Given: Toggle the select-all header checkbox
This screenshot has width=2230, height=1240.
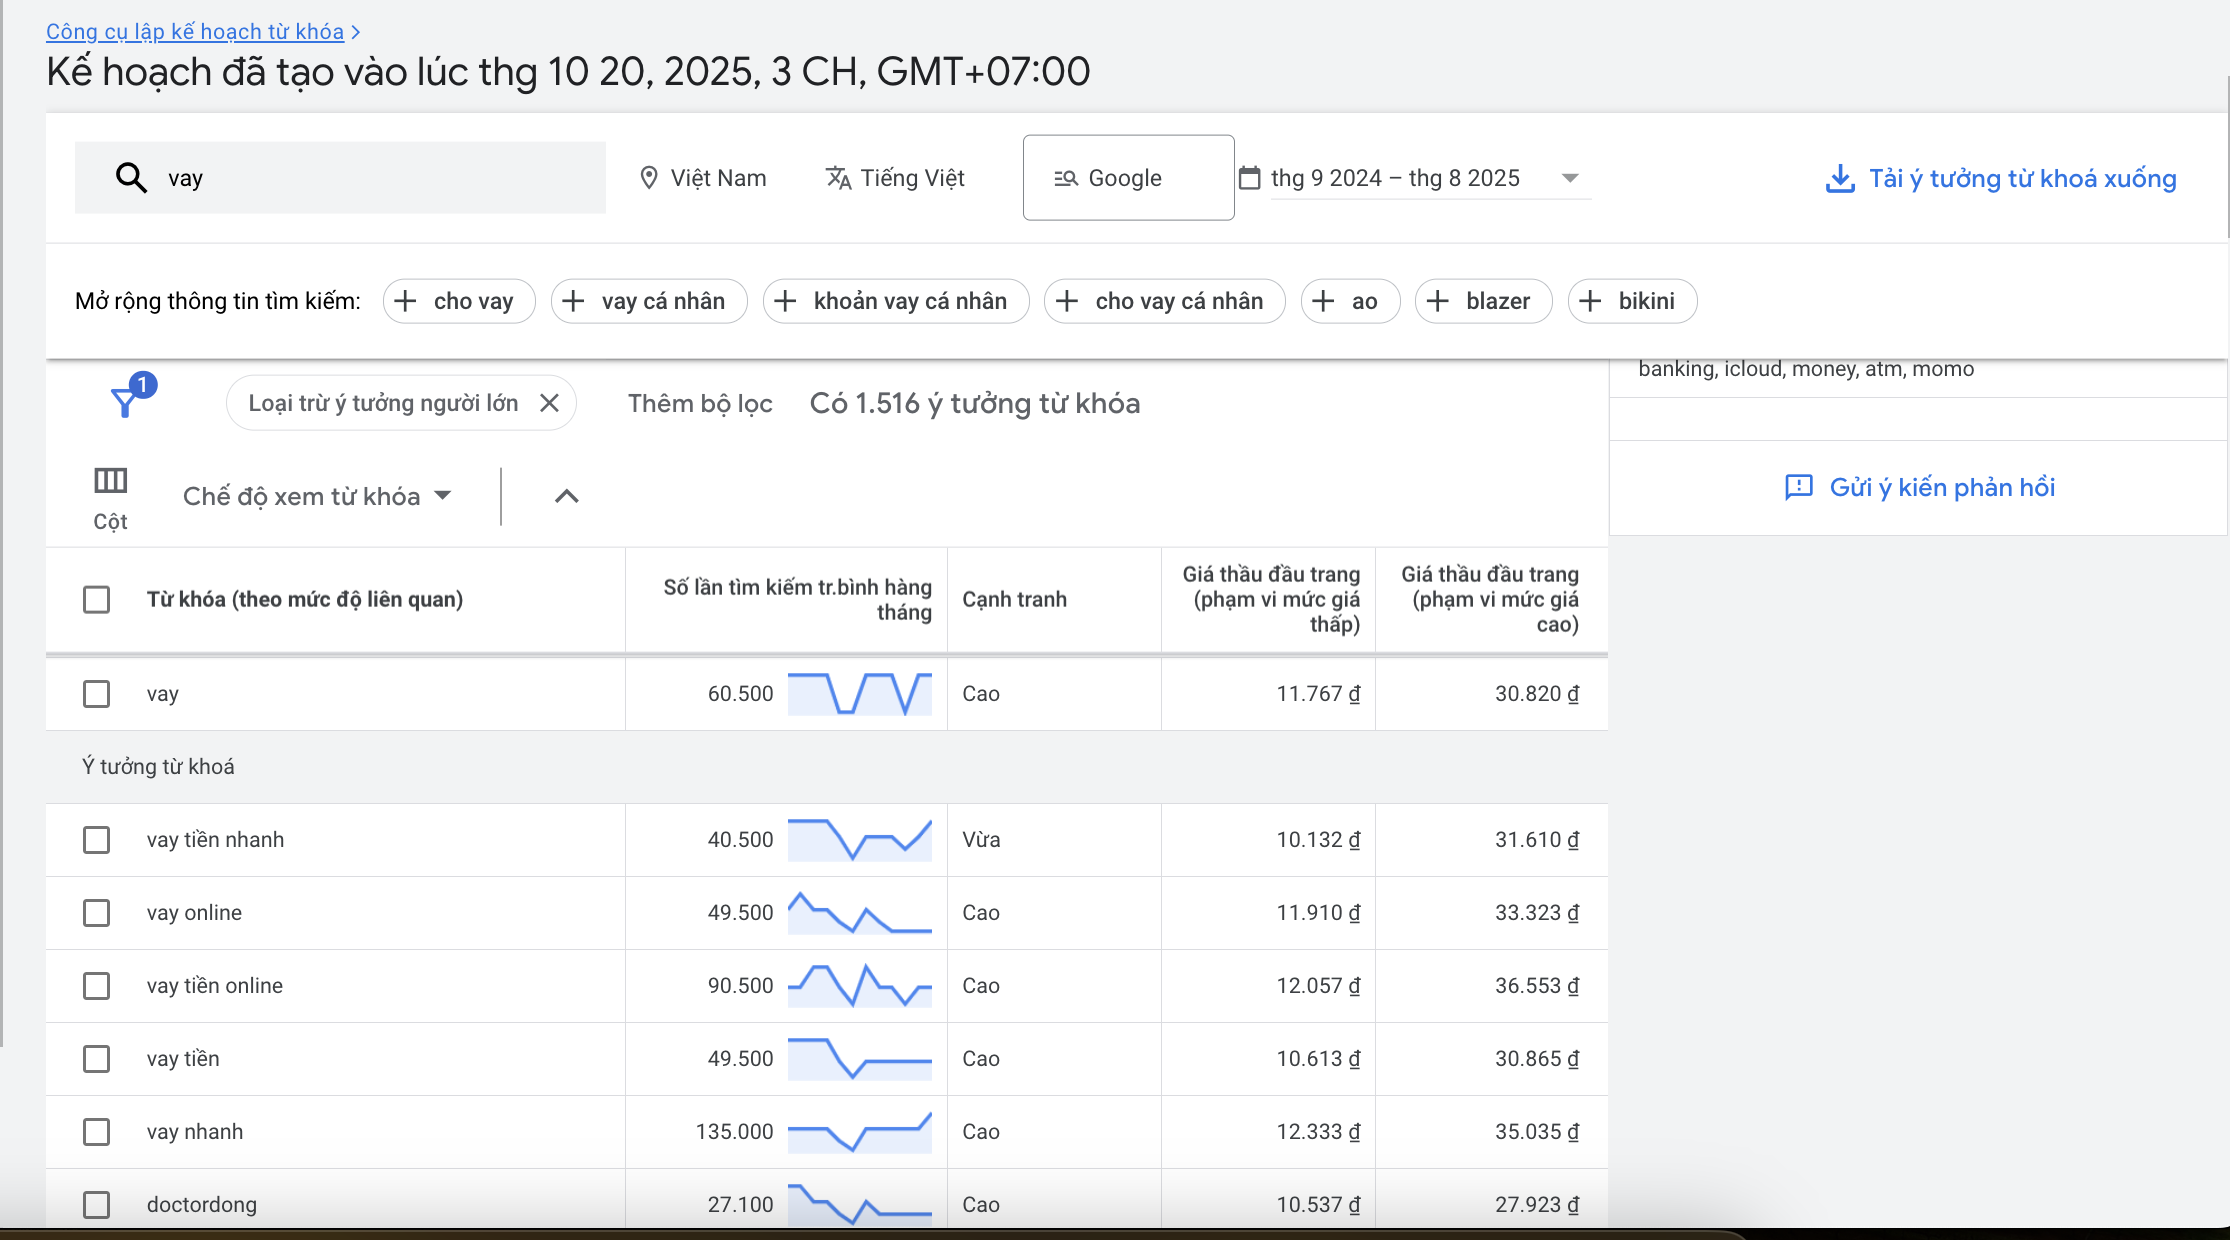Looking at the screenshot, I should click(x=96, y=600).
